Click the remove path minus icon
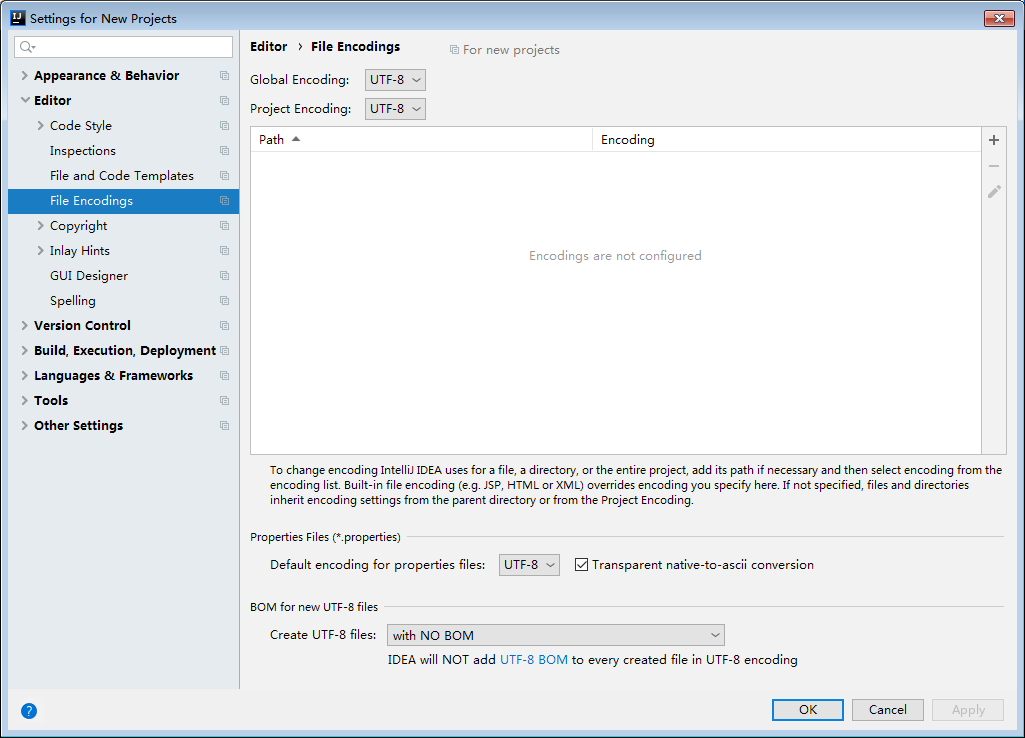 click(994, 166)
